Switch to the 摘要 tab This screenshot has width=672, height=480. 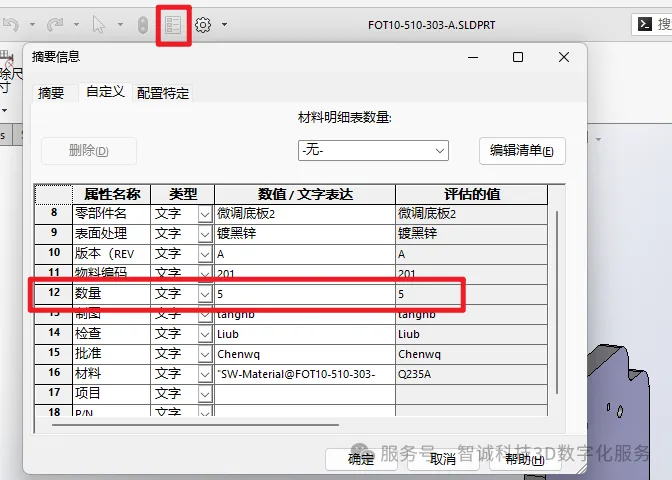51,93
